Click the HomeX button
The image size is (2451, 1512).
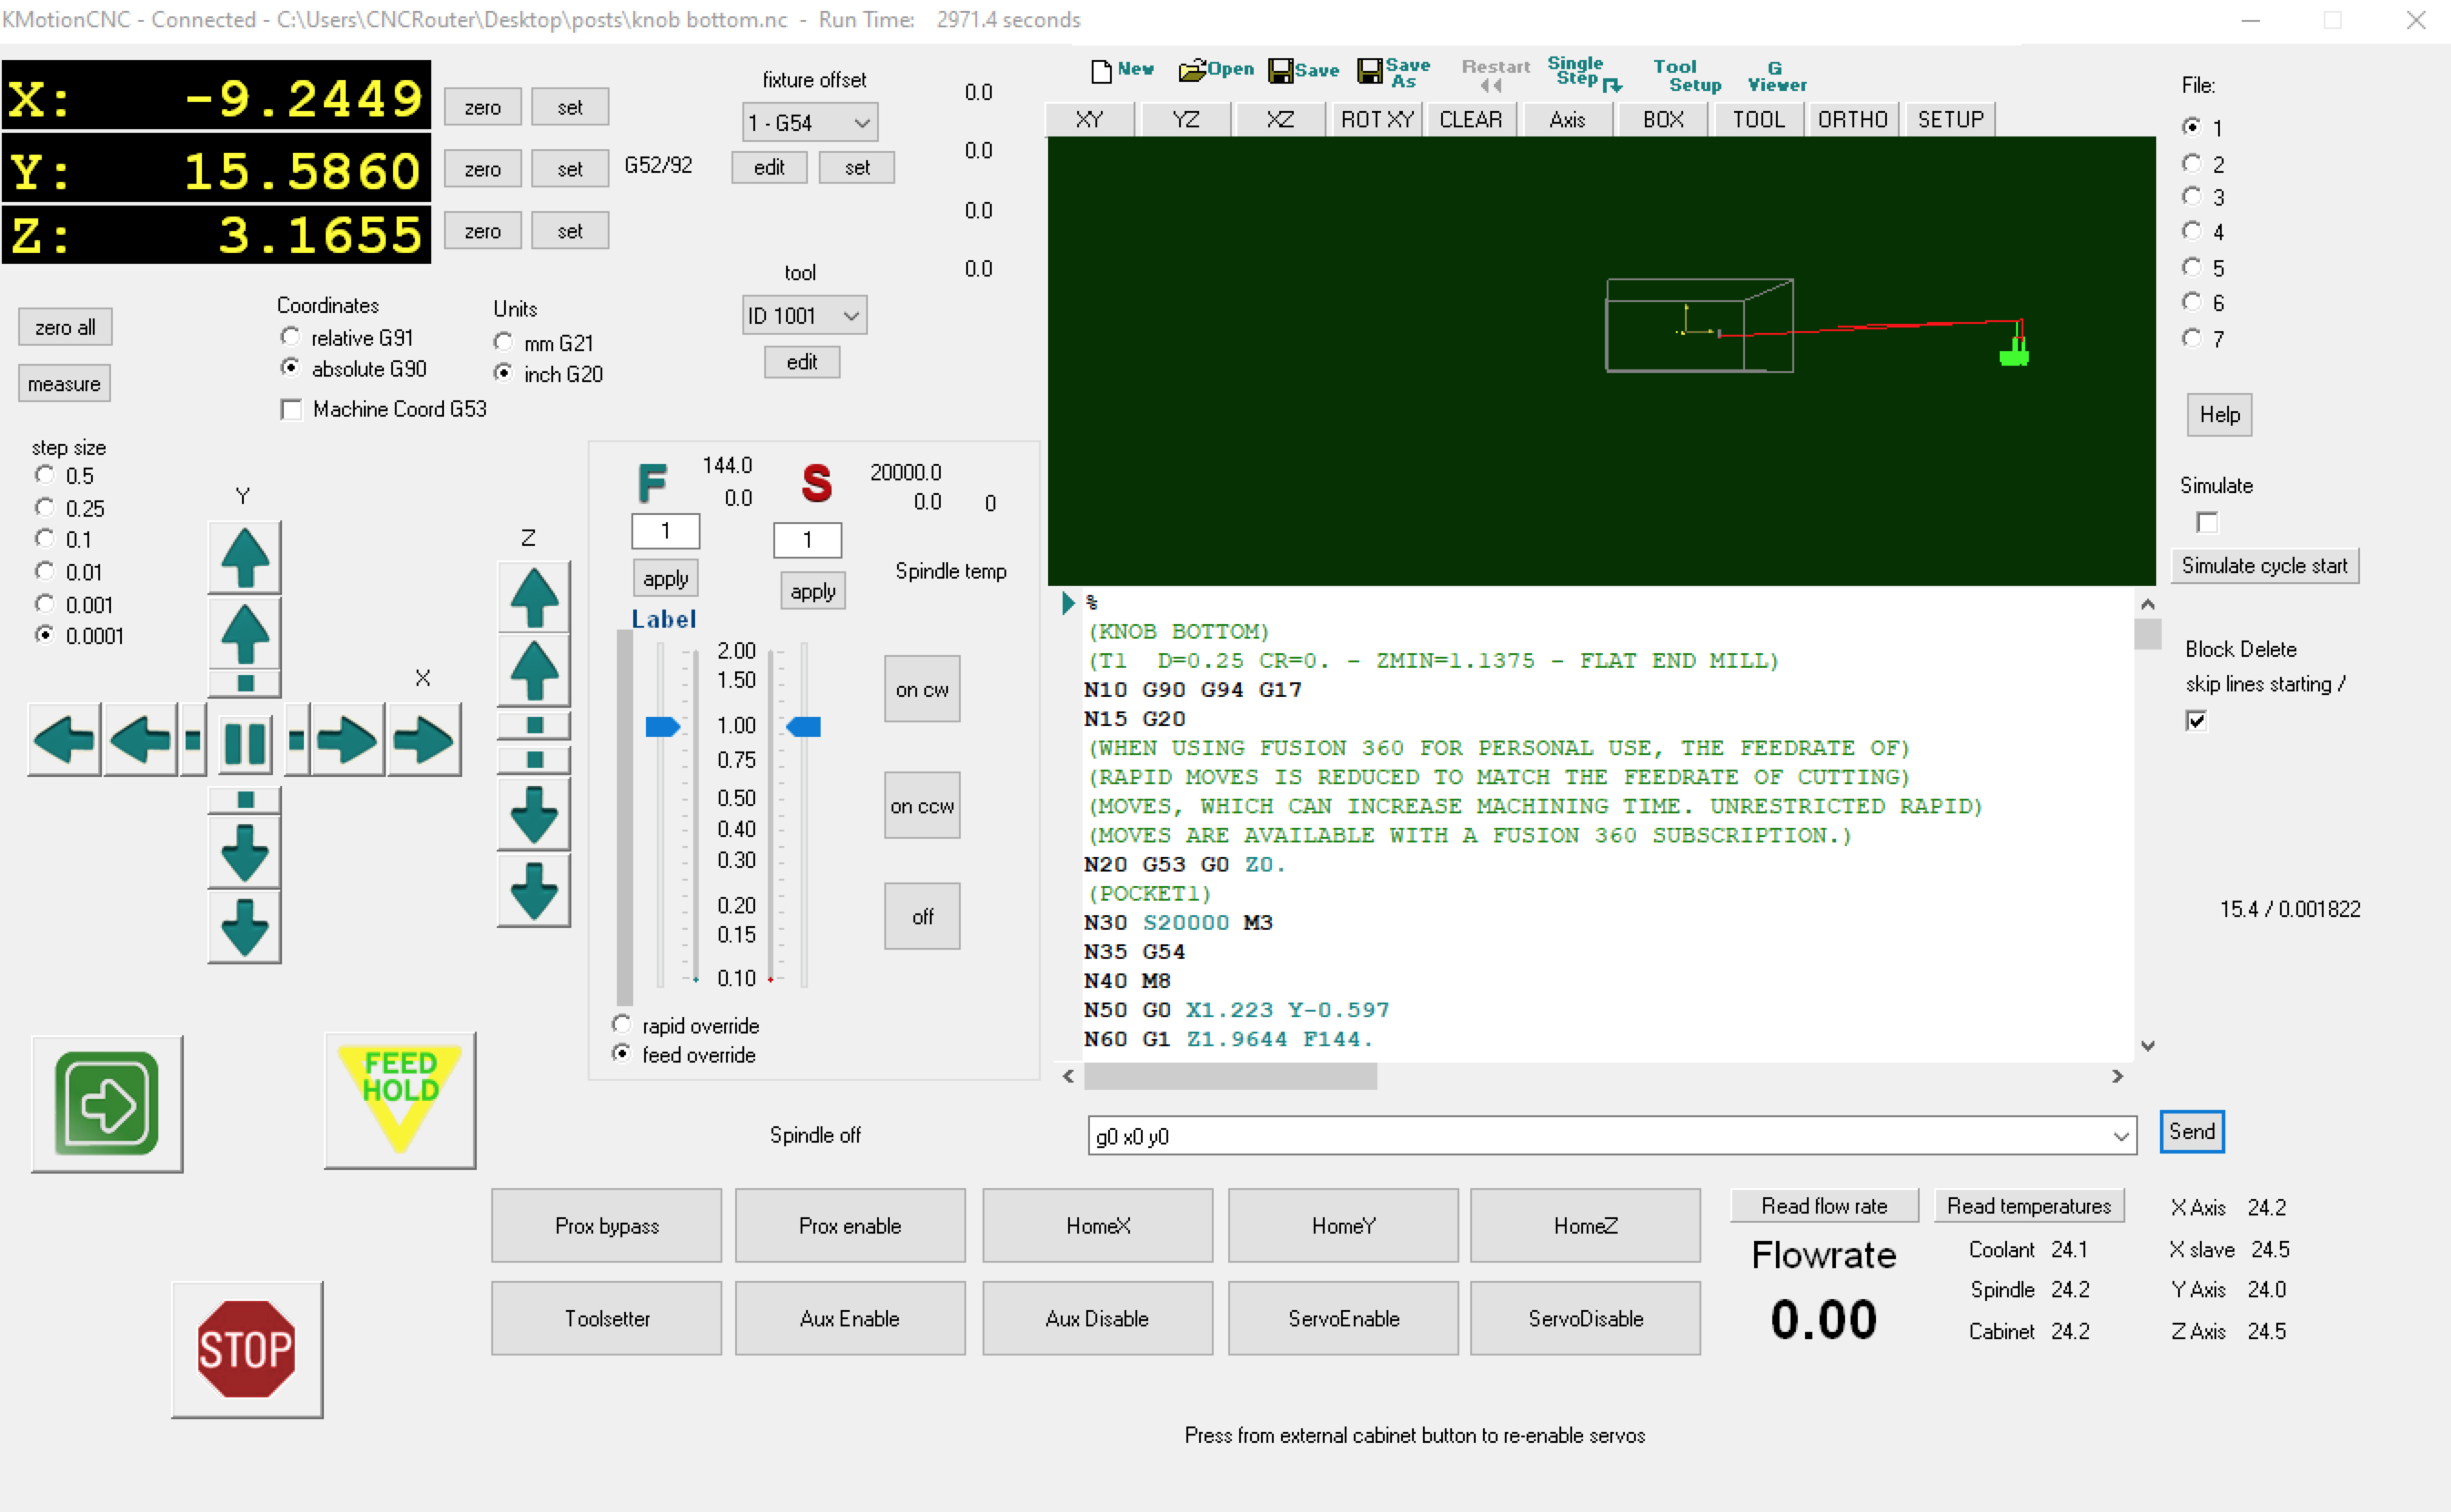[1096, 1225]
